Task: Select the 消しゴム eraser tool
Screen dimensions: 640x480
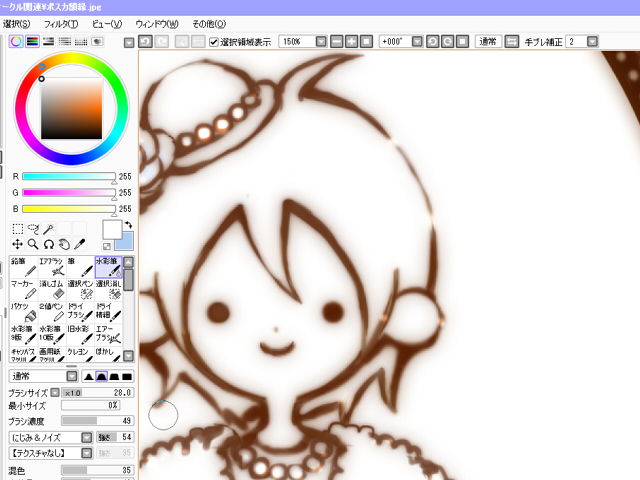Action: point(52,289)
